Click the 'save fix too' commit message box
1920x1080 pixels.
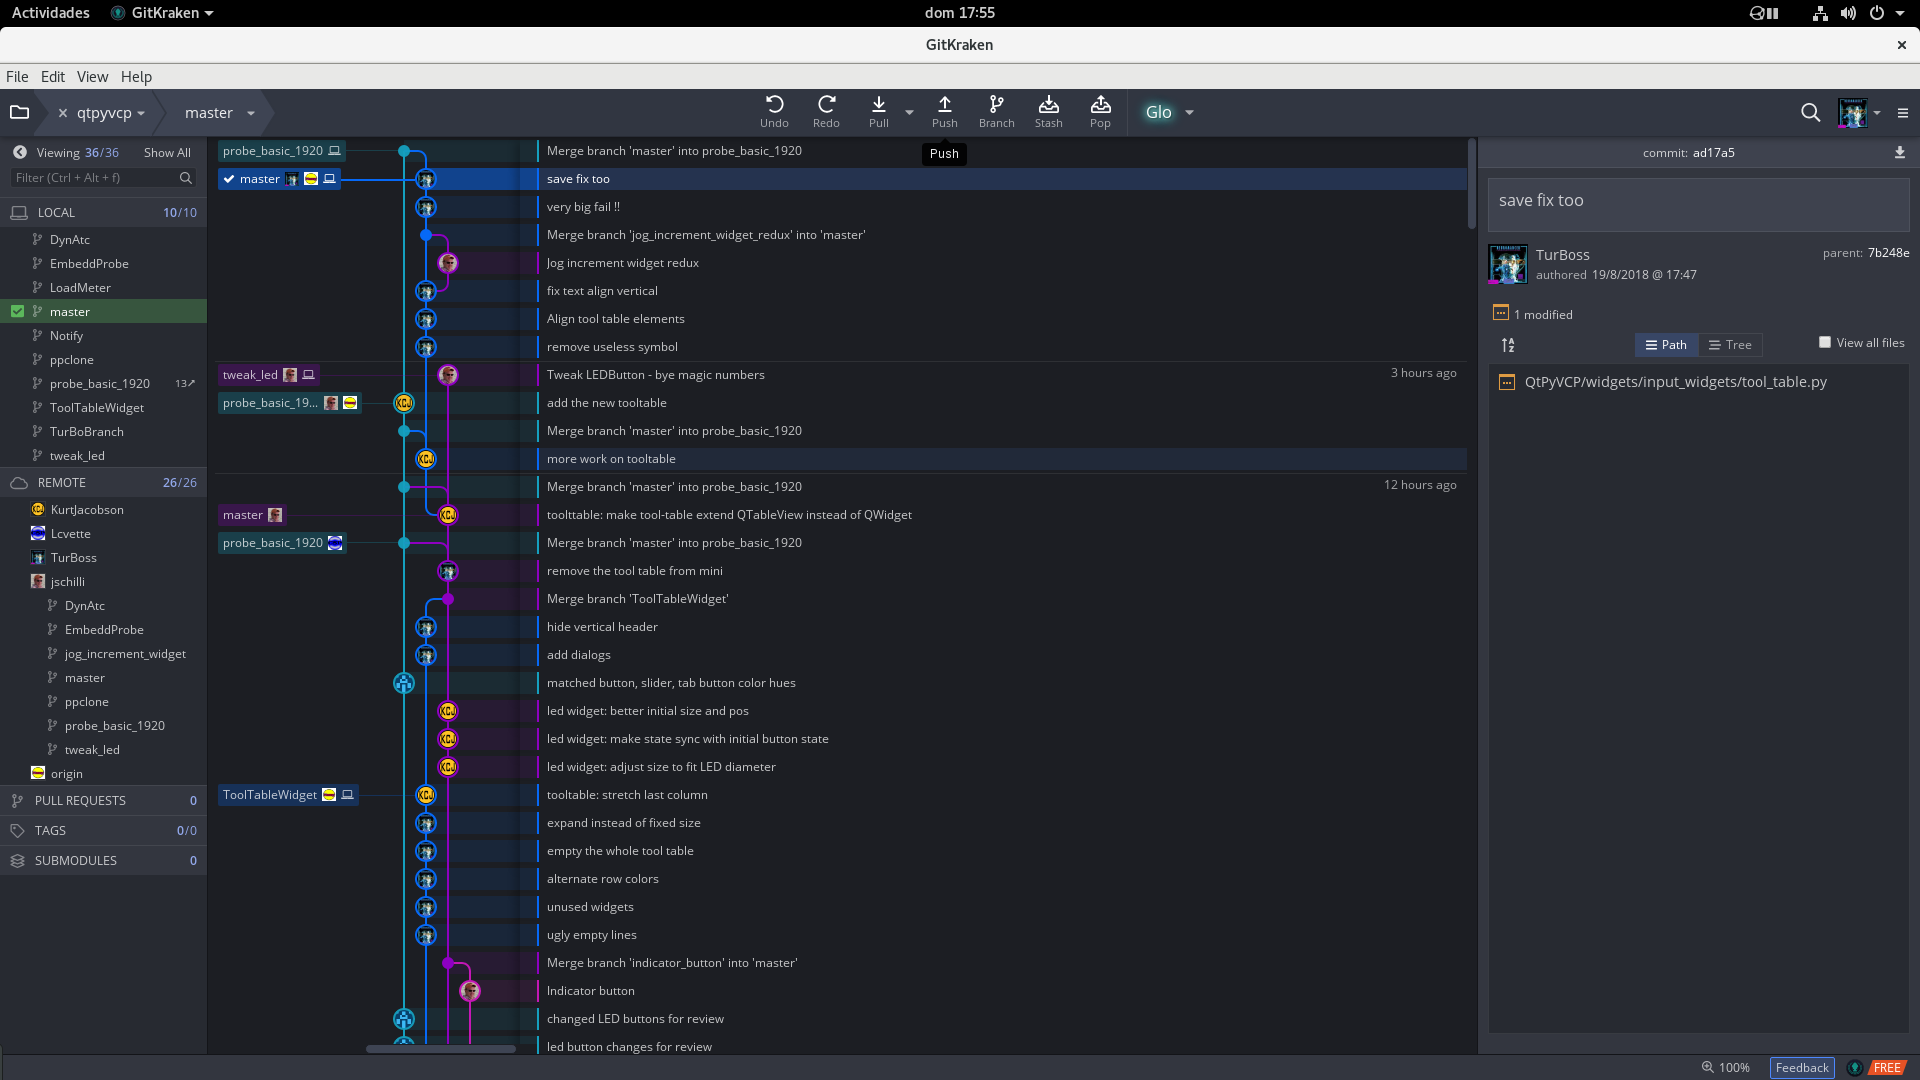[x=1698, y=205]
